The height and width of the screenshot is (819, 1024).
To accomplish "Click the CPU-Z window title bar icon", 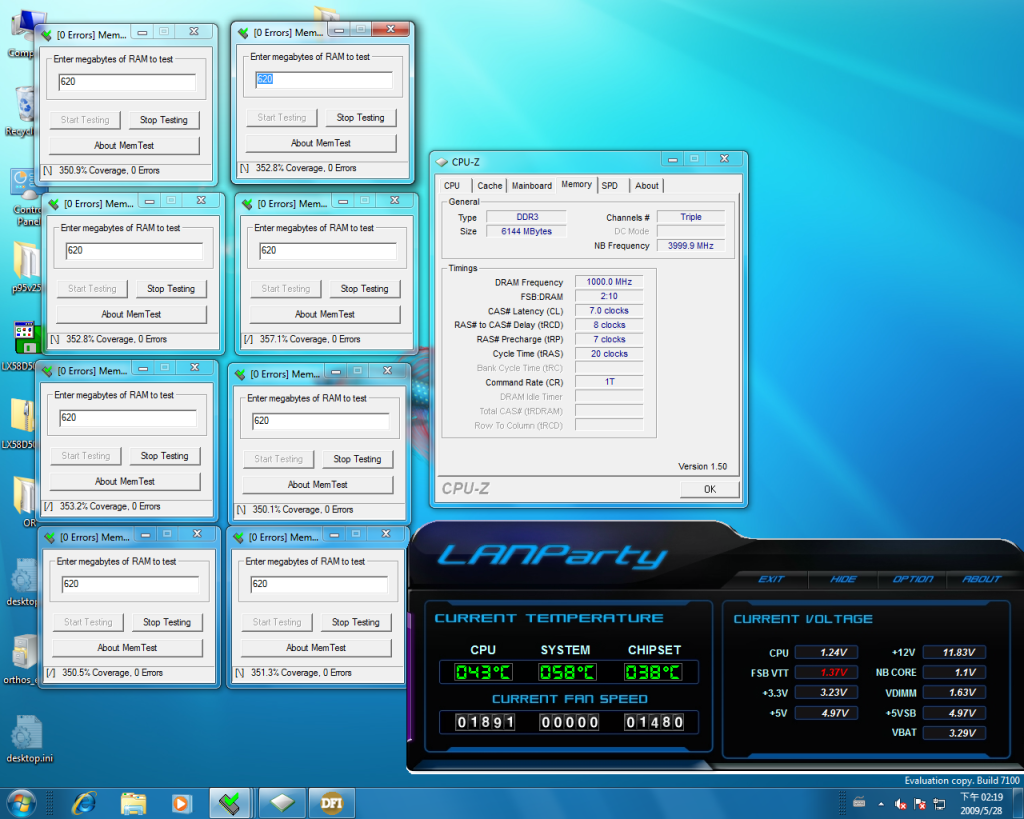I will coord(442,162).
